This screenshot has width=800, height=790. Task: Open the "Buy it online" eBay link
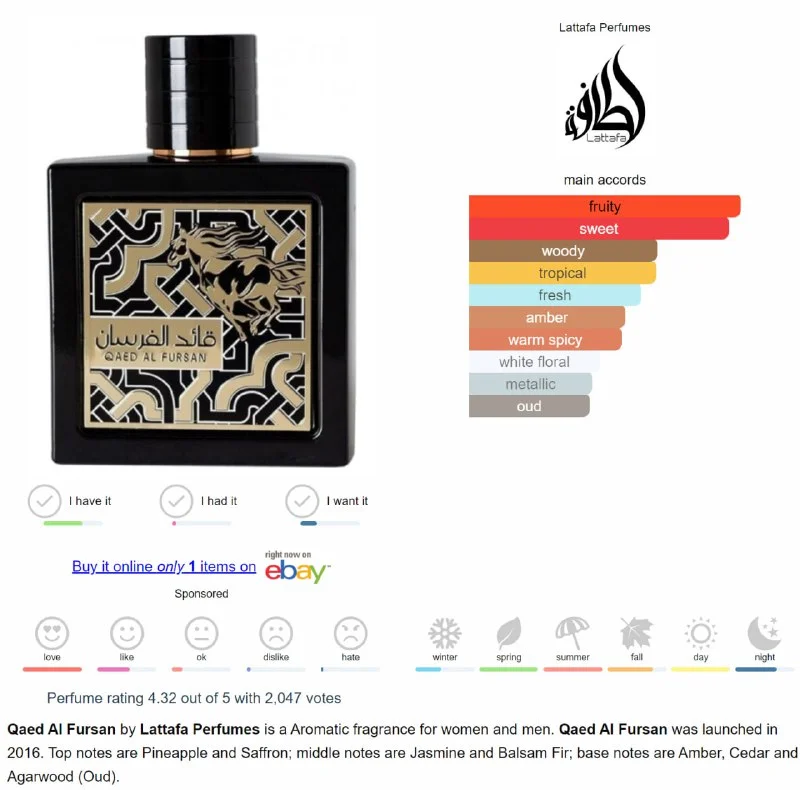click(x=164, y=566)
